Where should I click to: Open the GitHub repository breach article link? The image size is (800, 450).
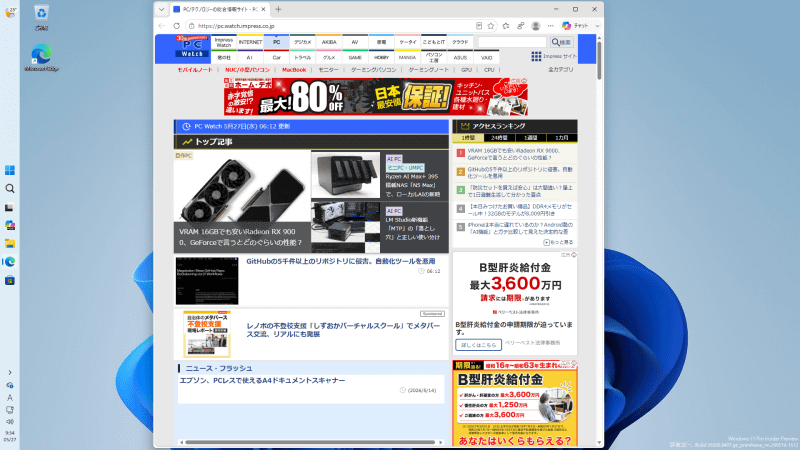coord(341,261)
